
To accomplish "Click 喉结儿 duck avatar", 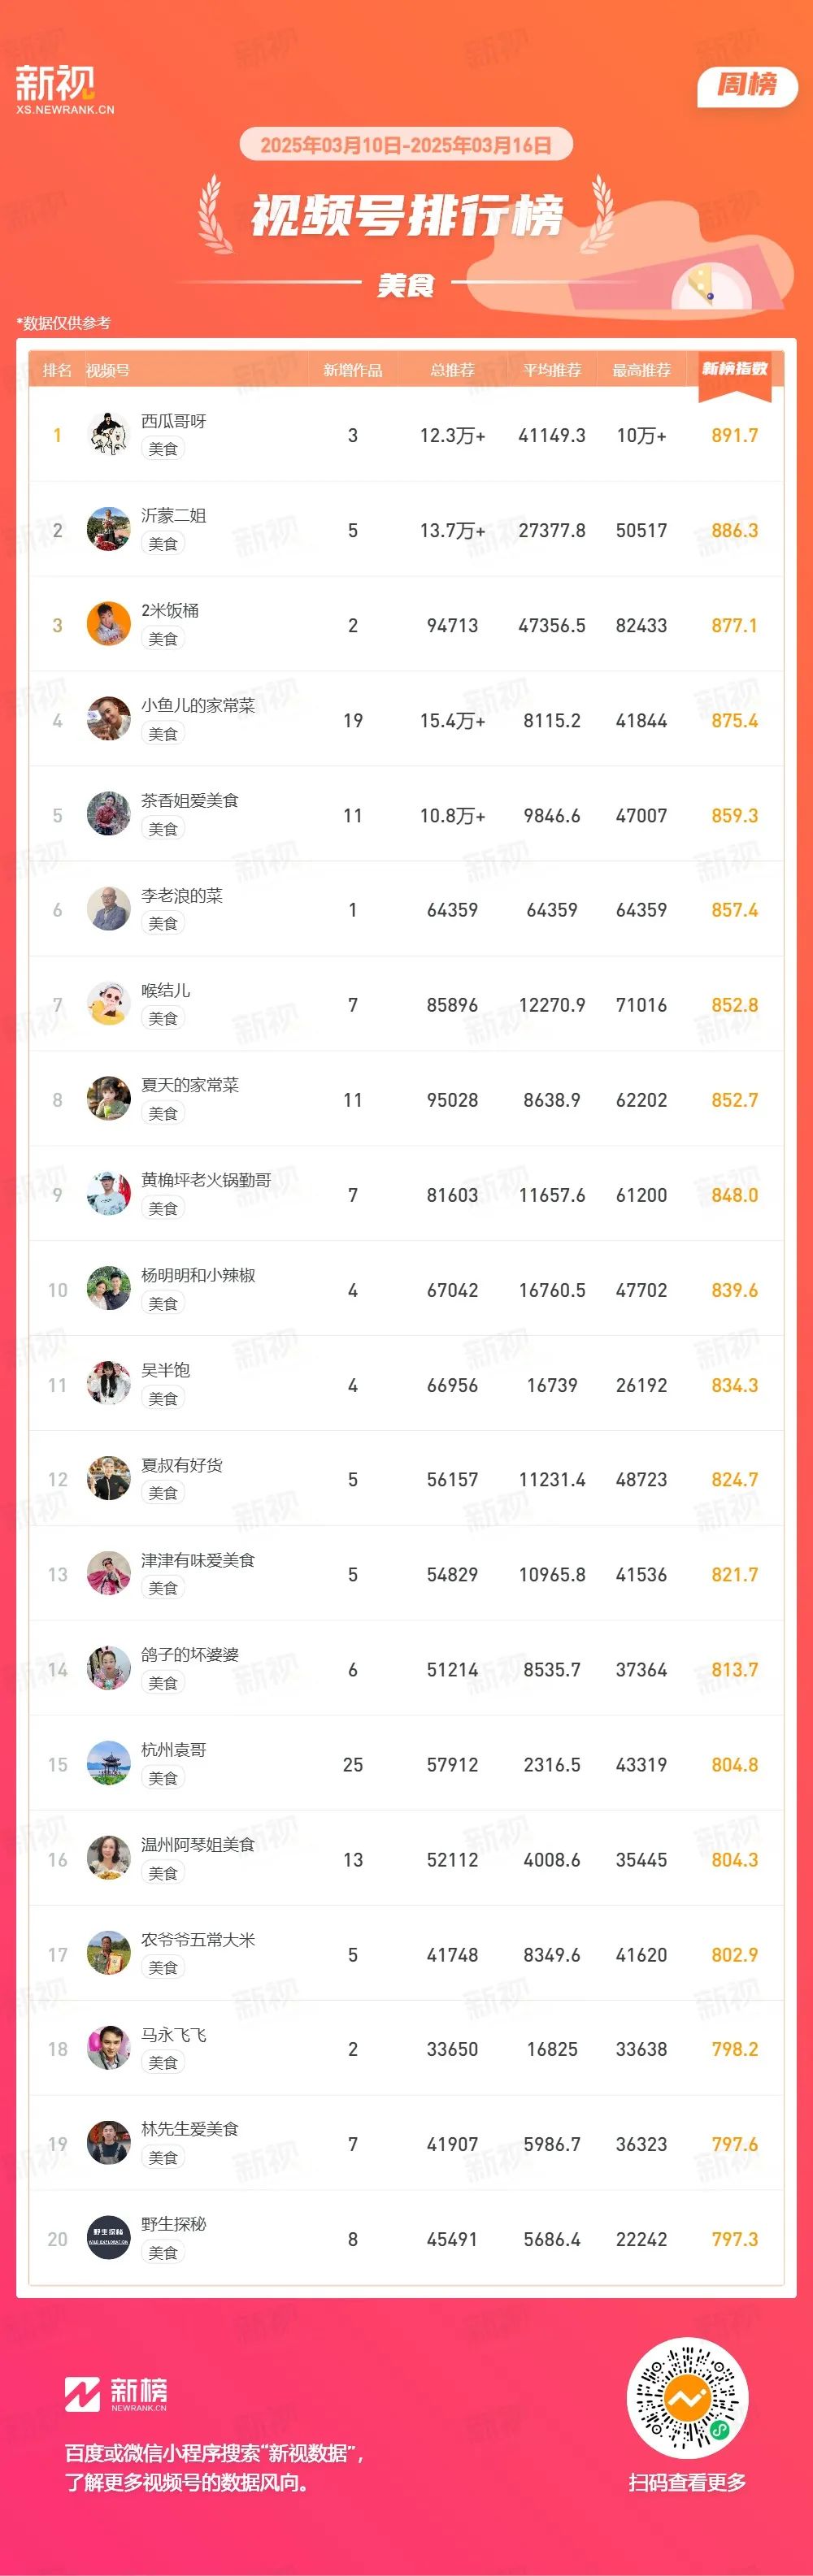I will coord(109,1004).
